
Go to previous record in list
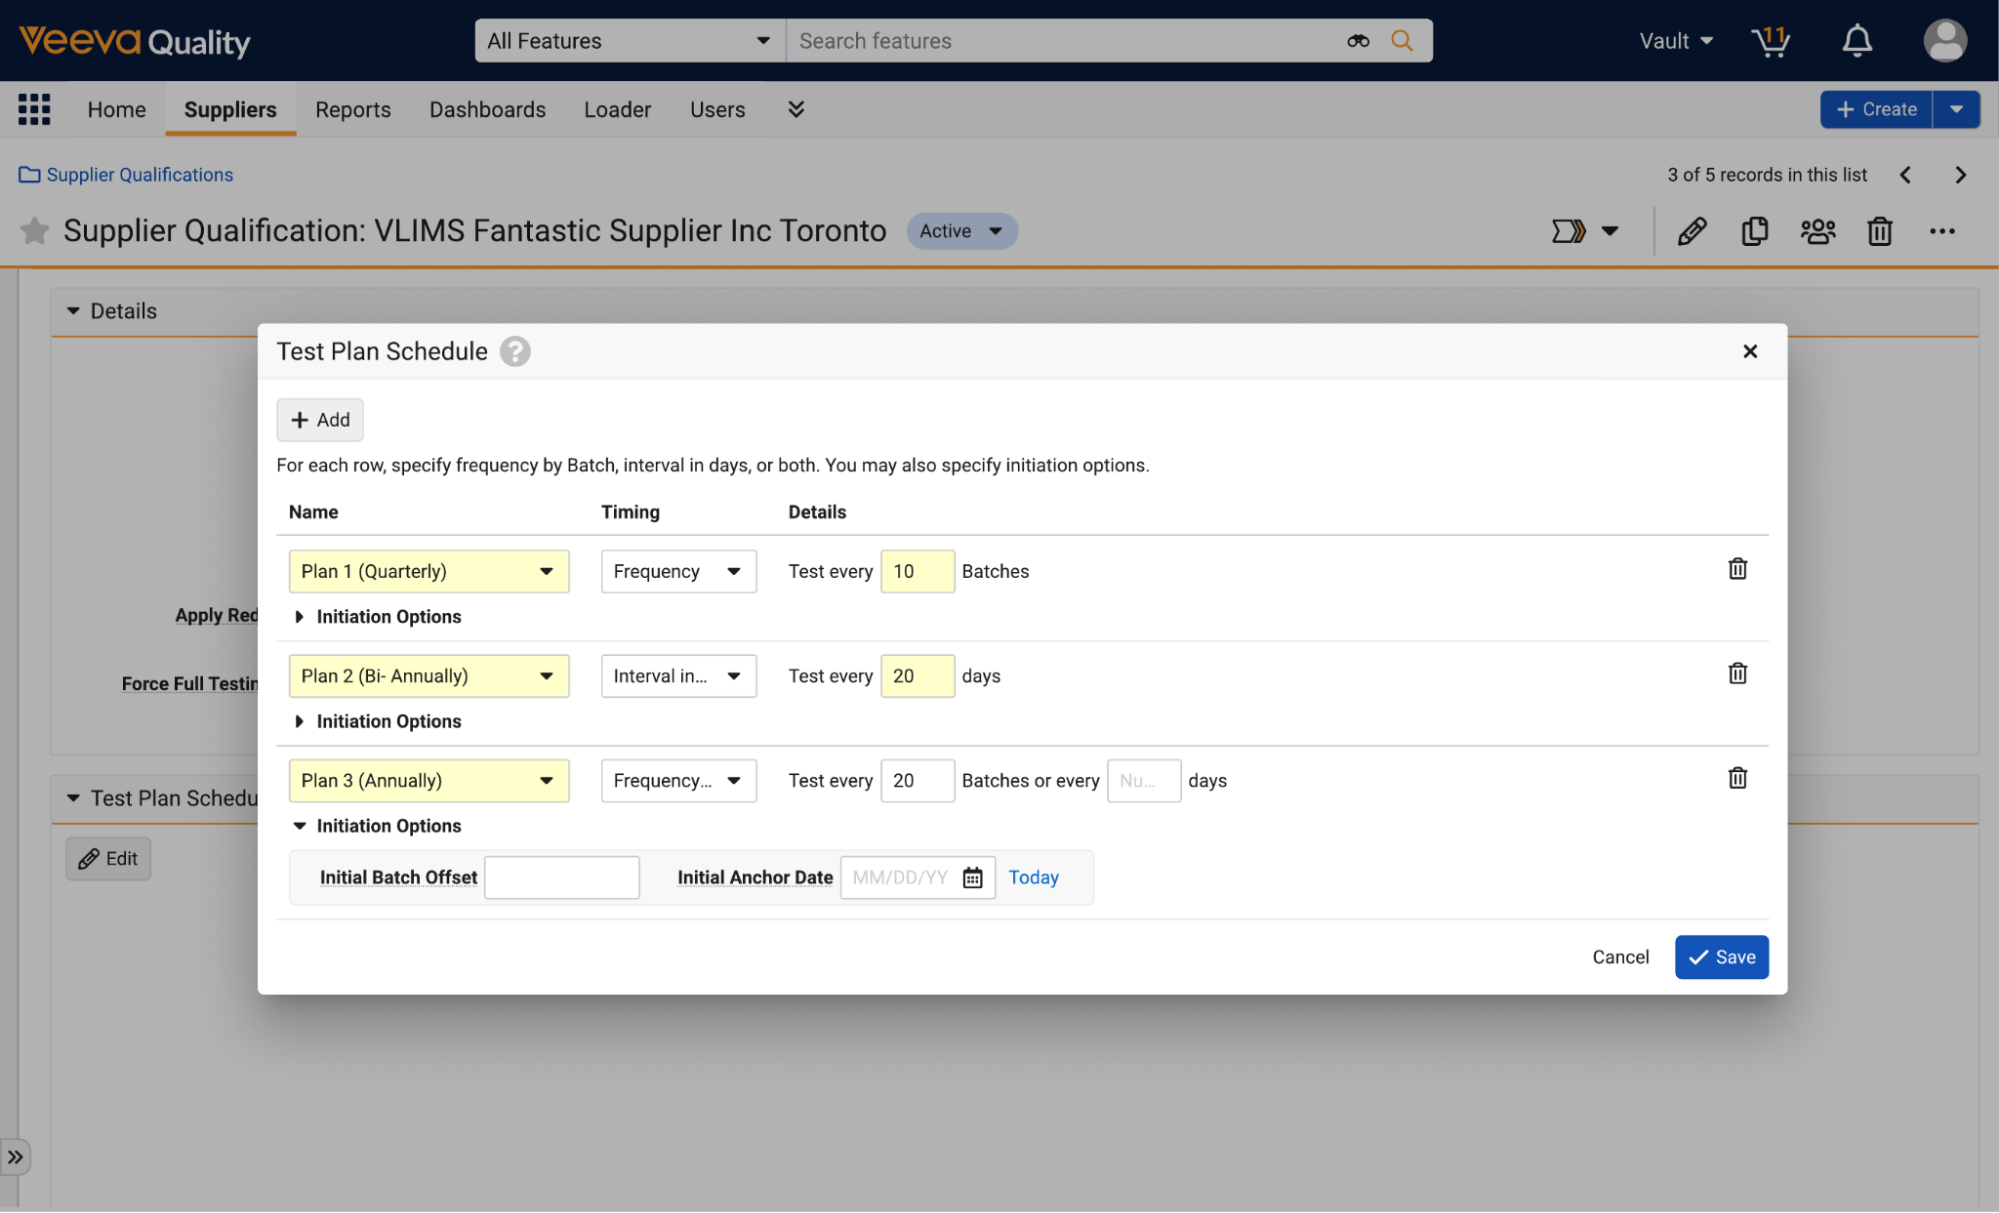point(1905,175)
